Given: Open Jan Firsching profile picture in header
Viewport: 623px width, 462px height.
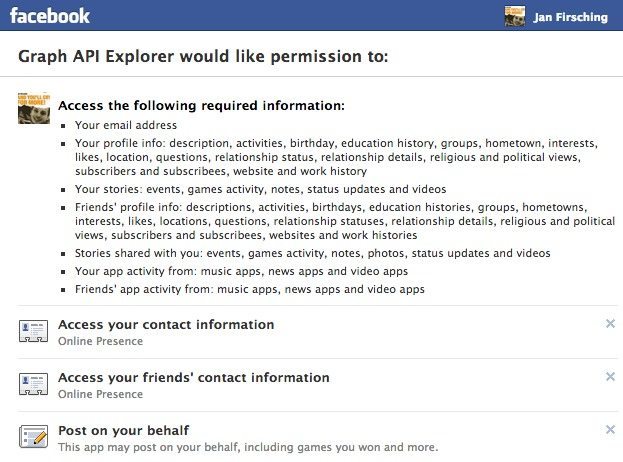Looking at the screenshot, I should pos(515,16).
